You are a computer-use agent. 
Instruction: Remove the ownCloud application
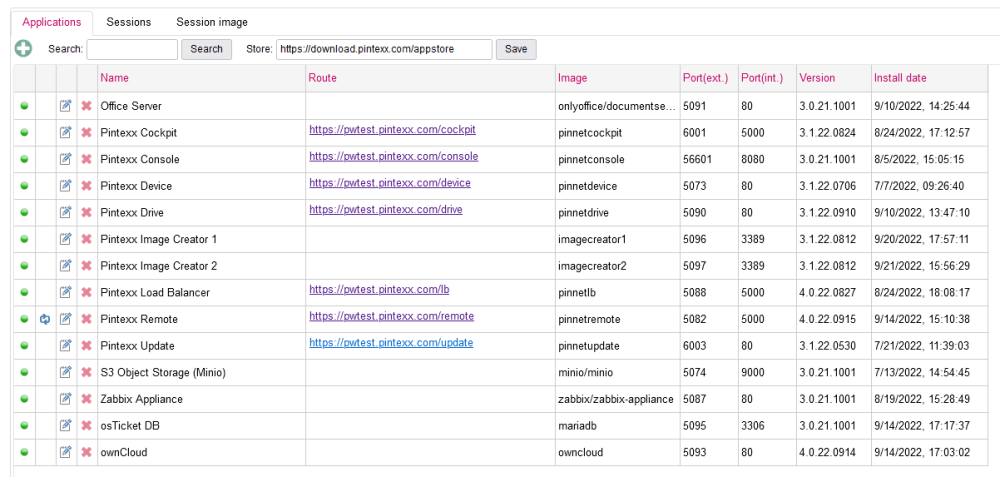[x=86, y=453]
